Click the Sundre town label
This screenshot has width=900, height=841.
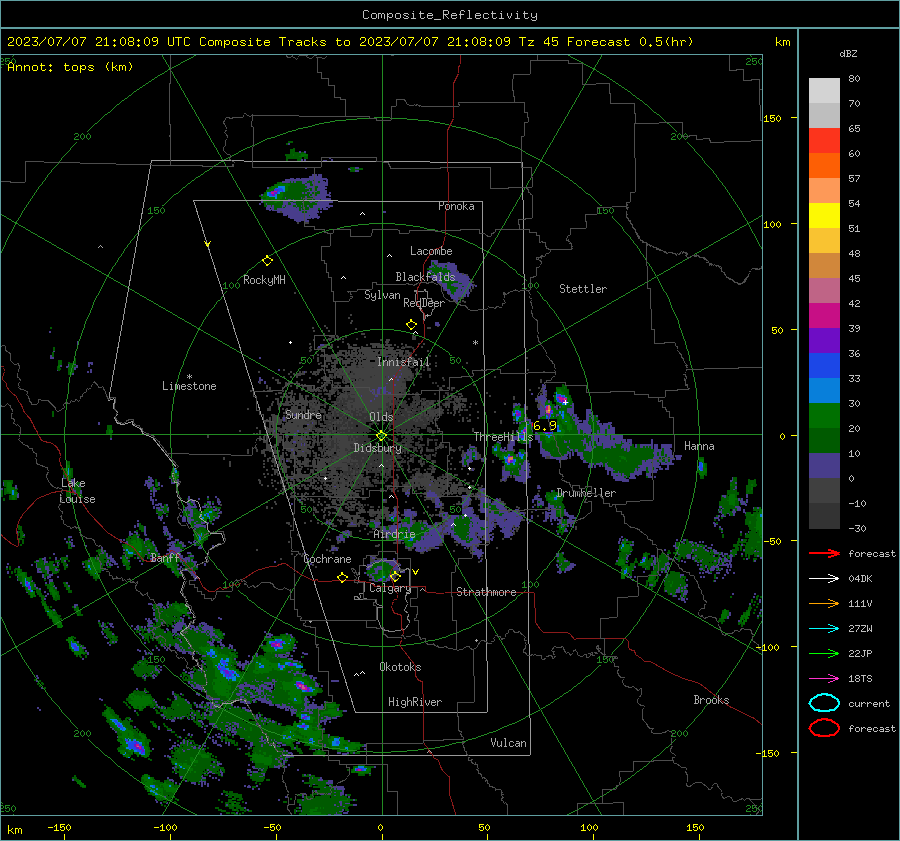pyautogui.click(x=303, y=415)
